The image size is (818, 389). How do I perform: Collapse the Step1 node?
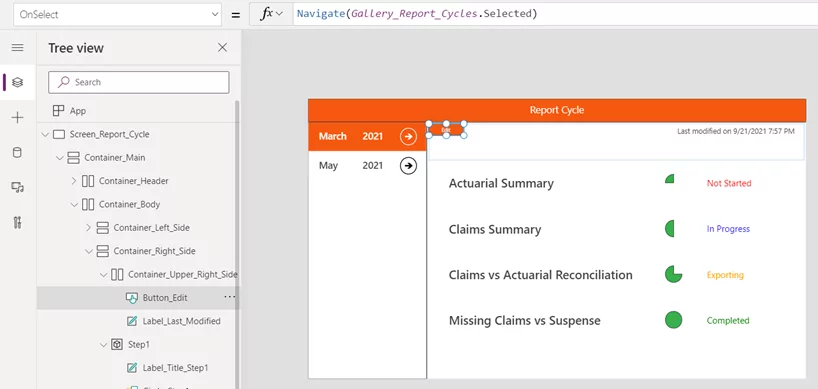[x=103, y=345]
